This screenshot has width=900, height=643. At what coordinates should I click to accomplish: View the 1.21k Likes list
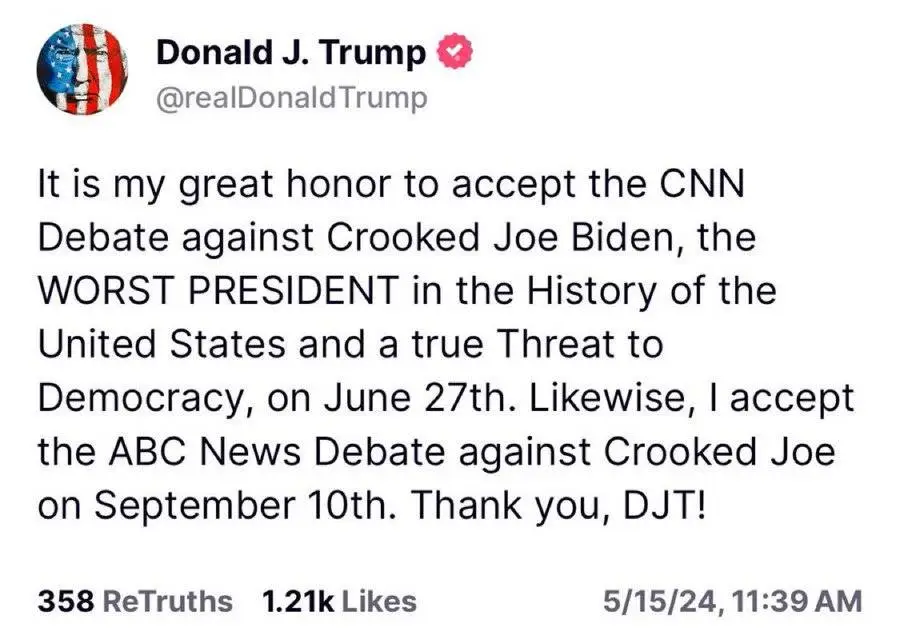[339, 601]
